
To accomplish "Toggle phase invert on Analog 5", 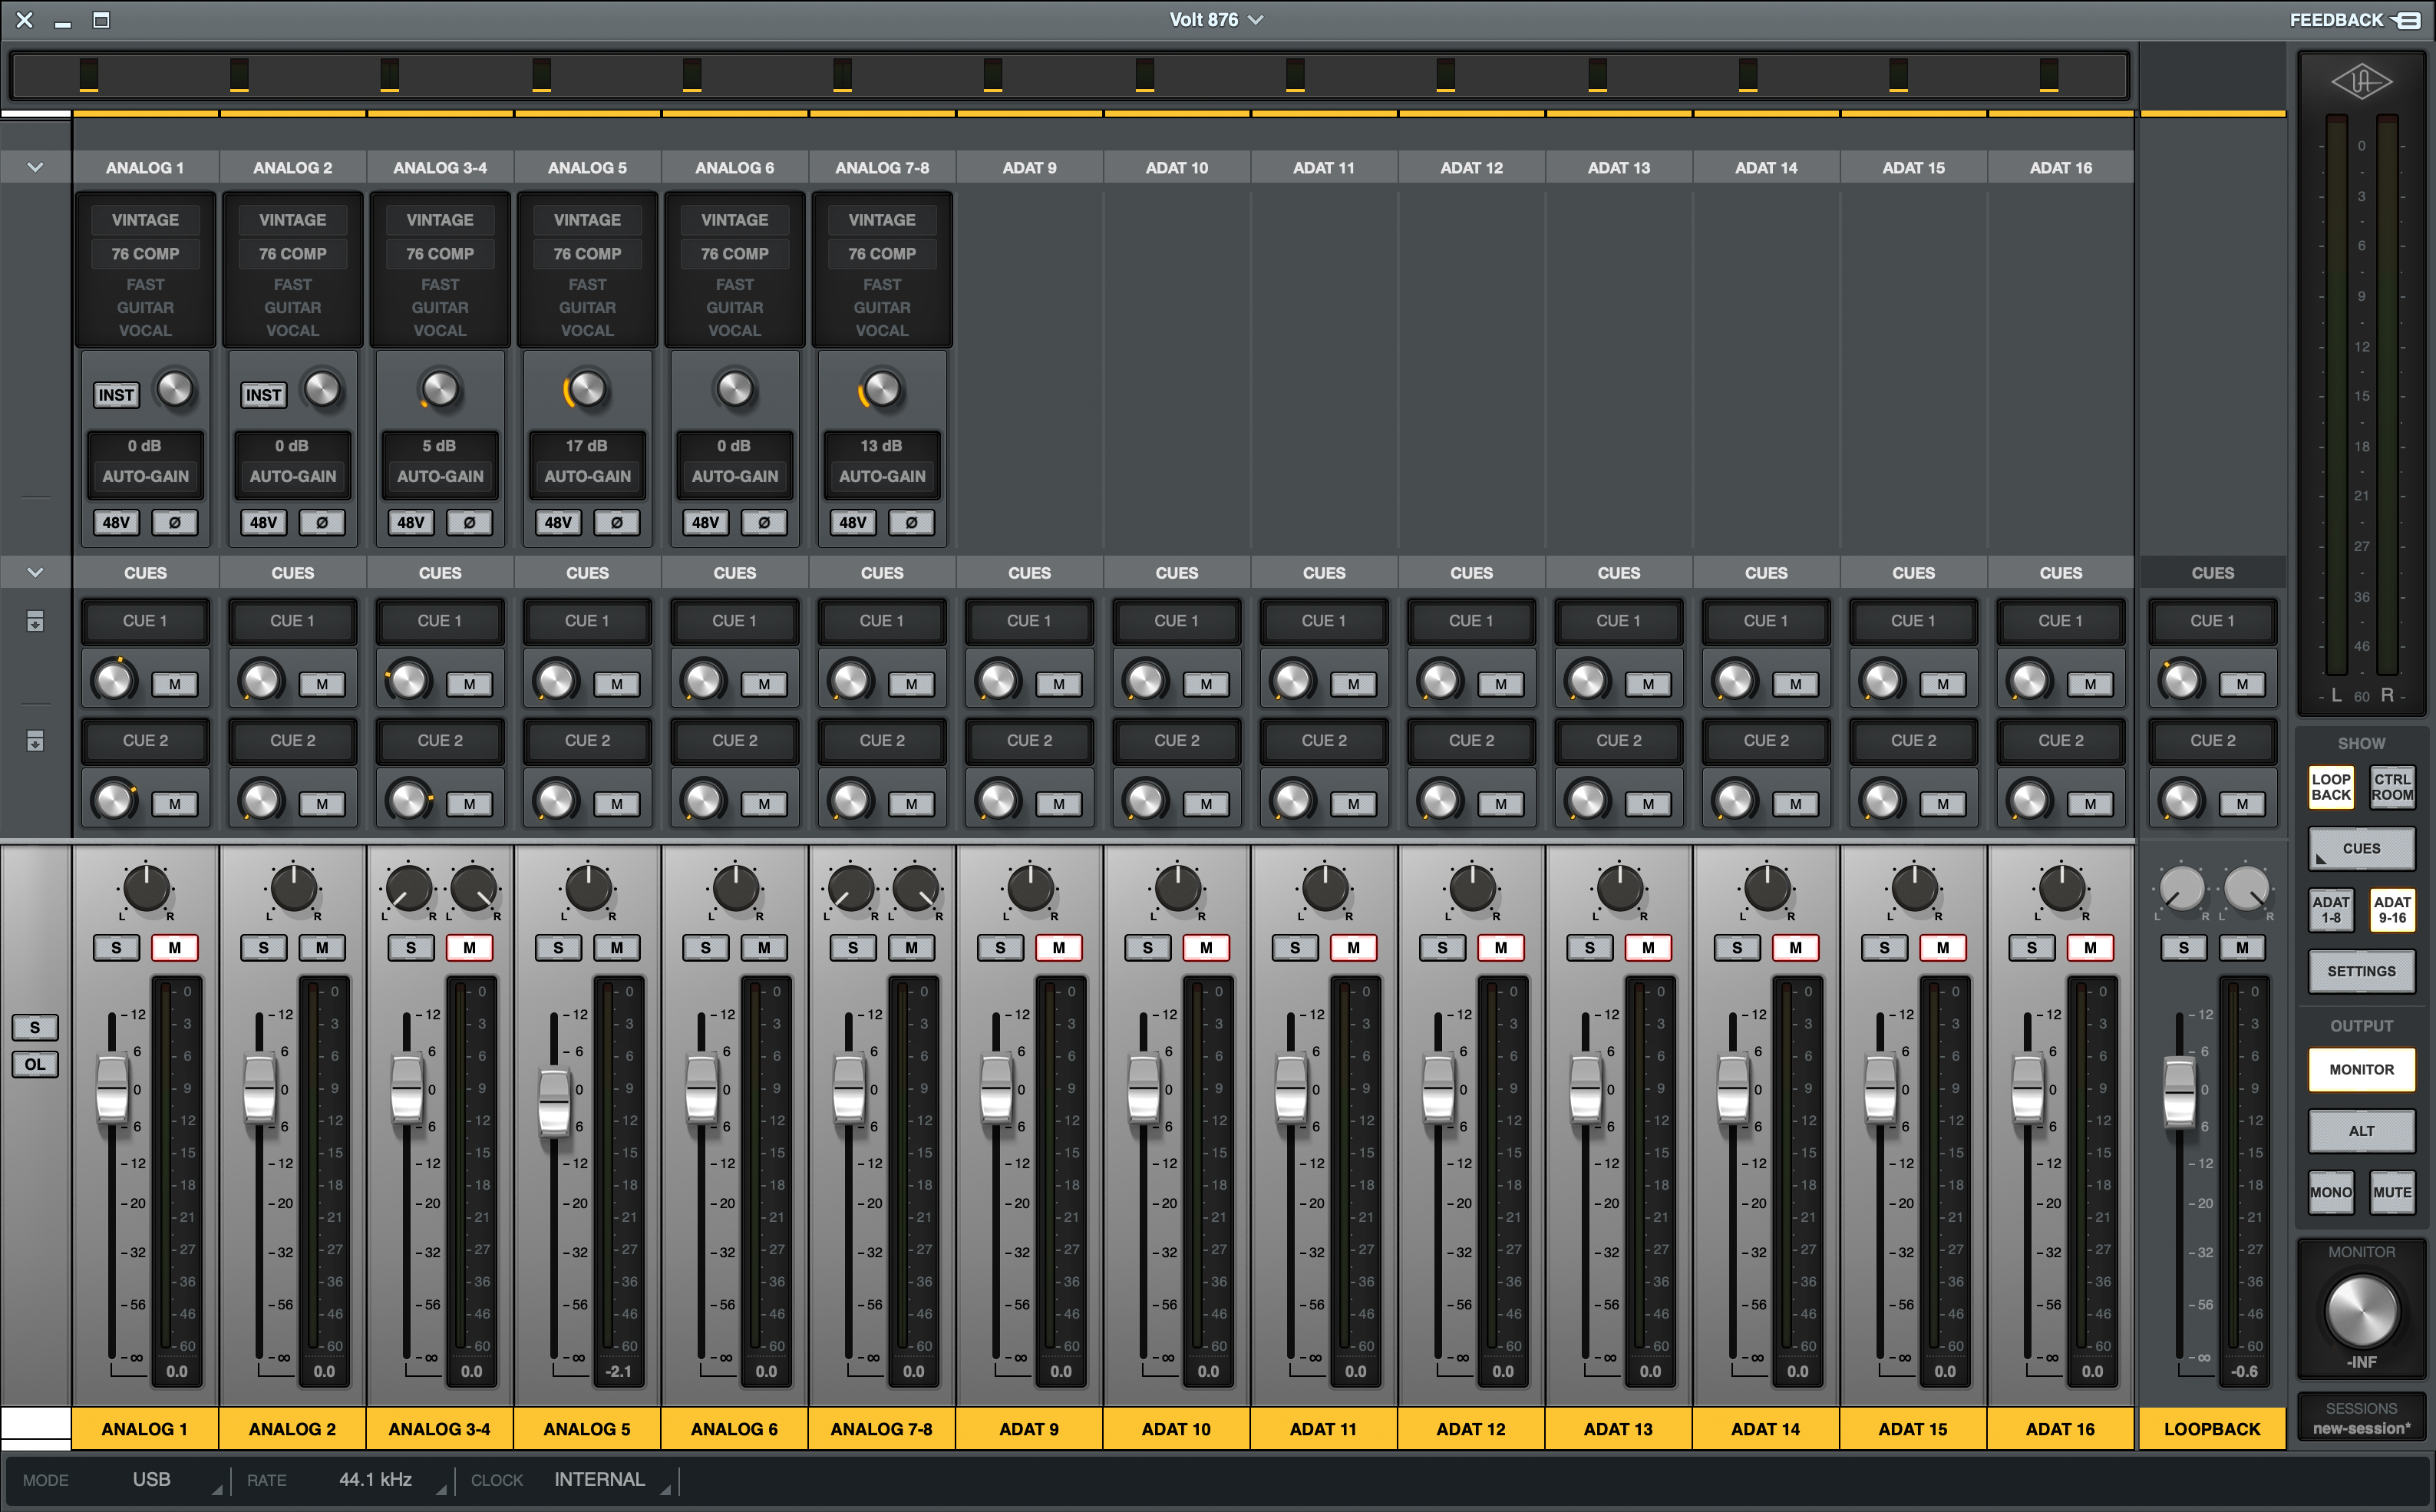I will pos(617,522).
